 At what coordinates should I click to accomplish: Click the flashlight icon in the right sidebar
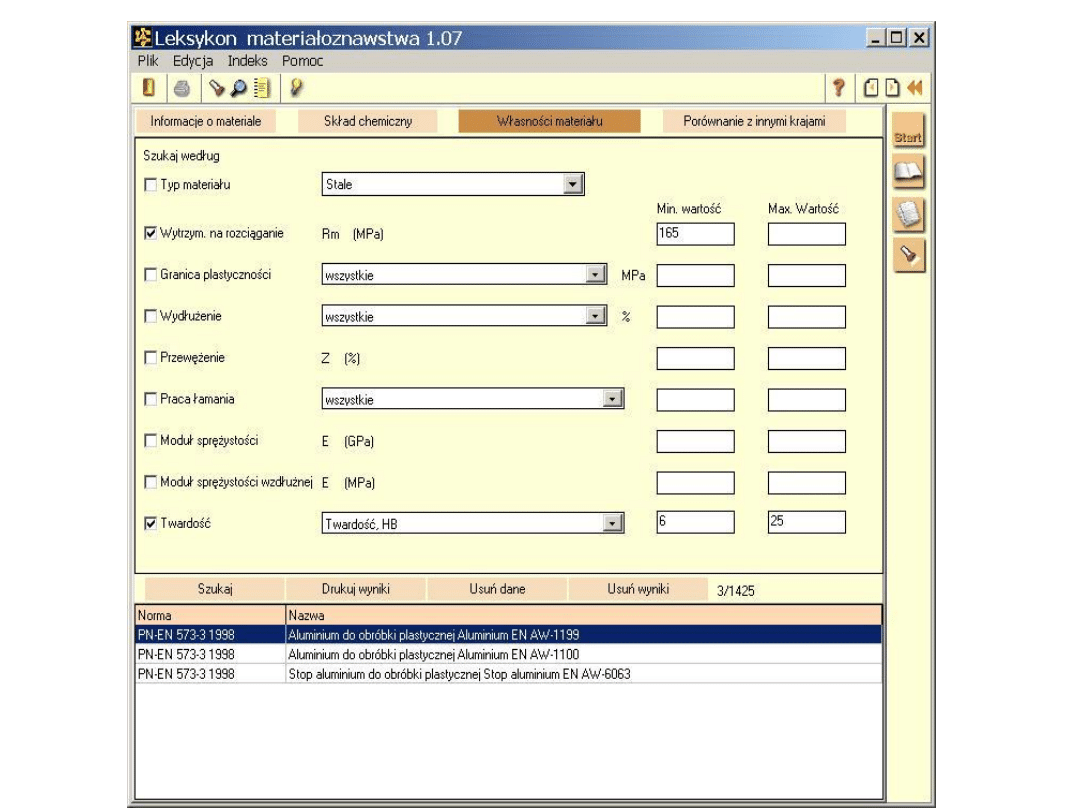click(x=908, y=255)
